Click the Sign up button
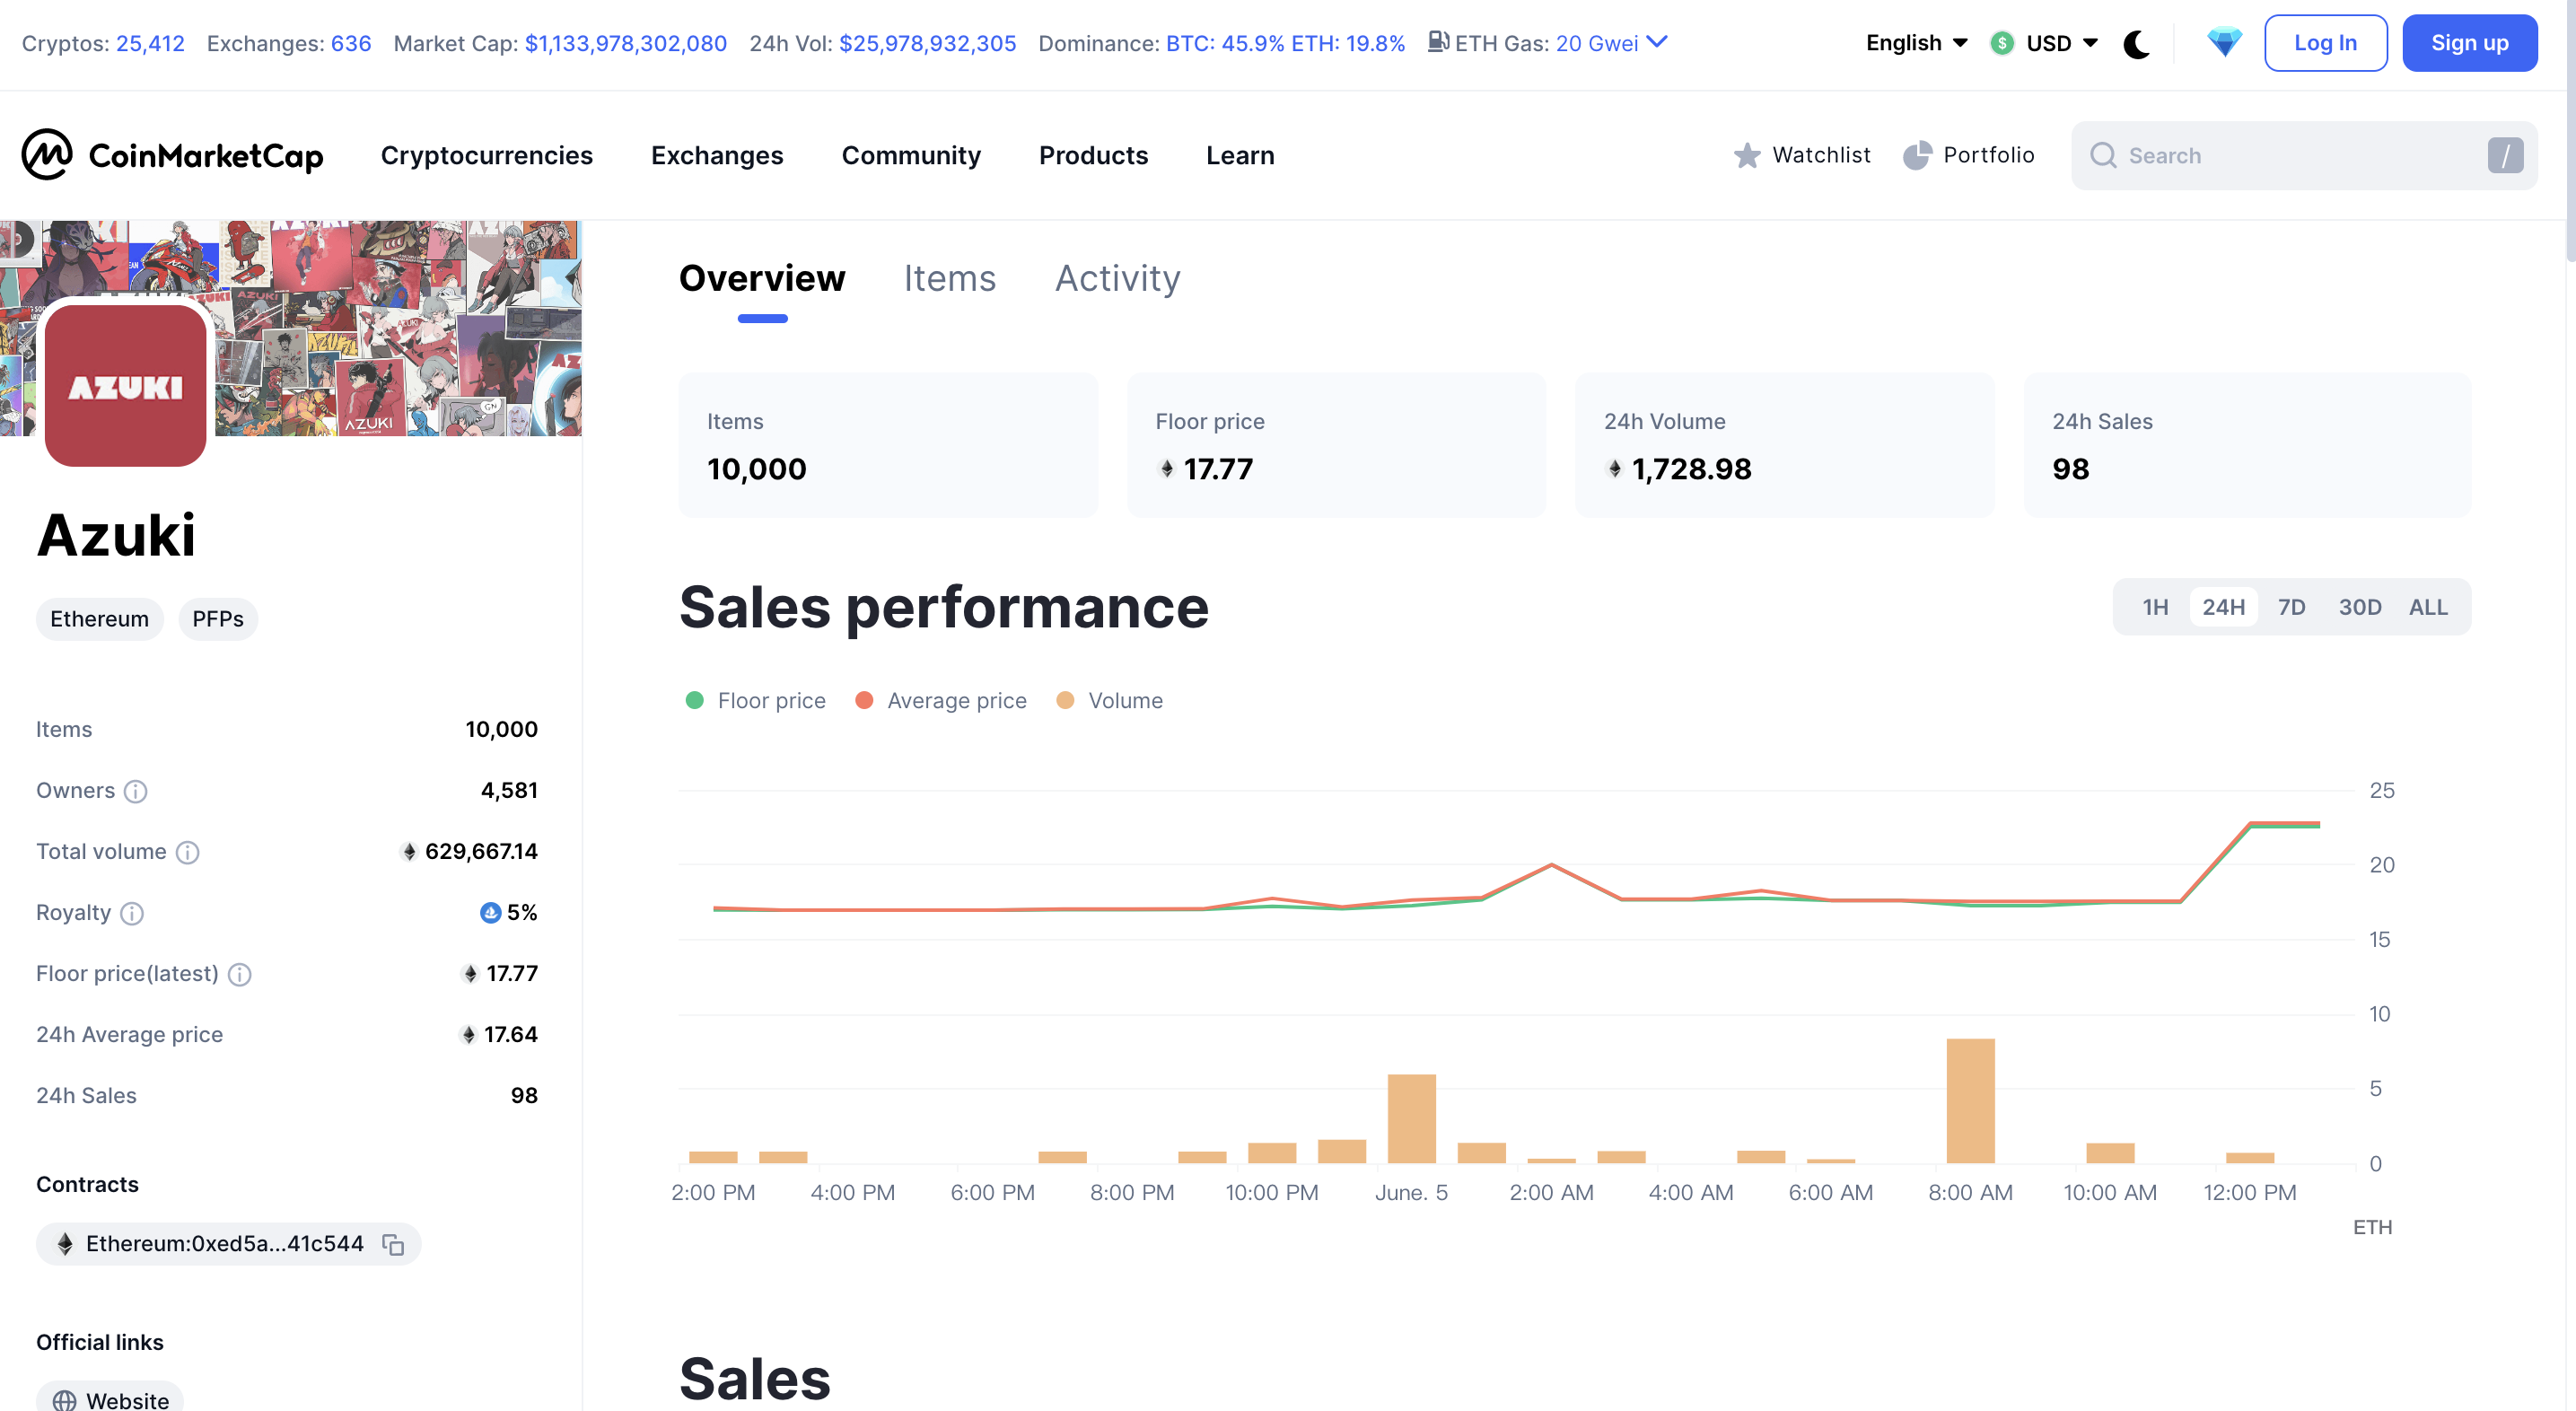The height and width of the screenshot is (1411, 2576). click(2468, 43)
